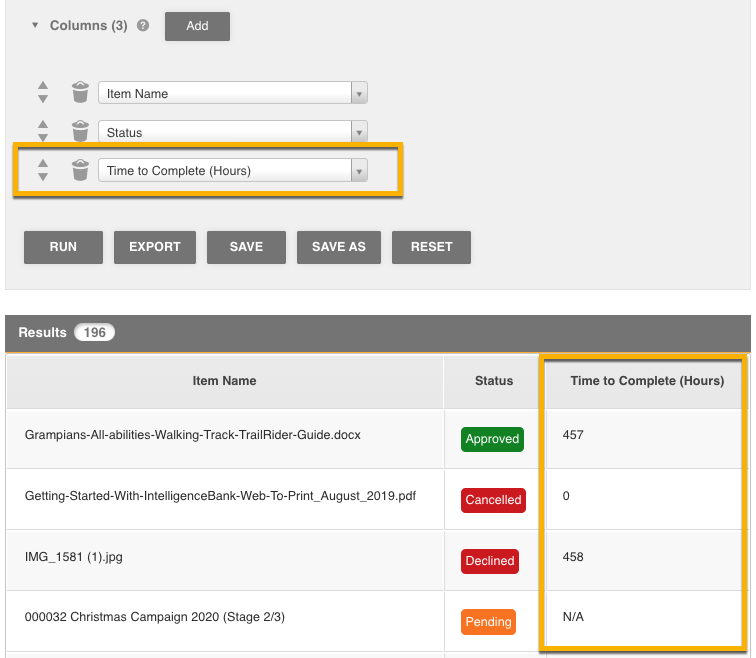756x658 pixels.
Task: Delete the Status column row
Action: pyautogui.click(x=80, y=132)
